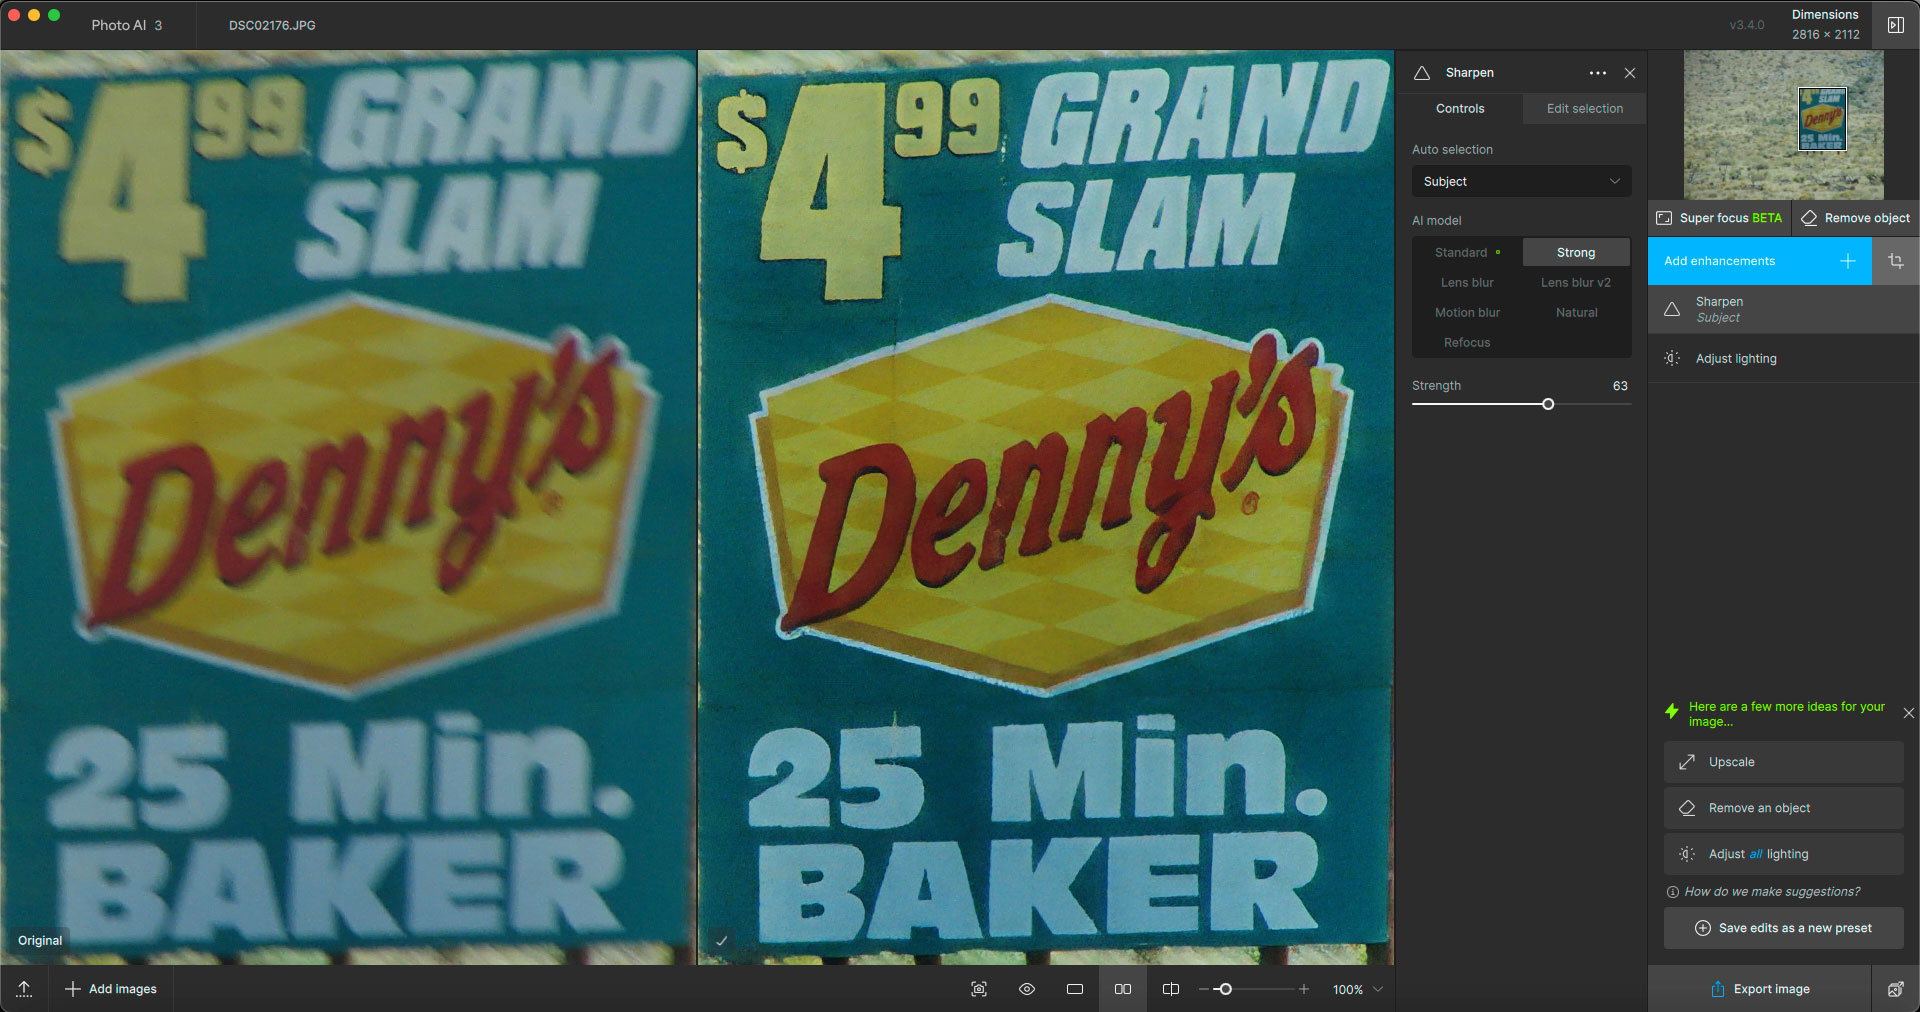Click the Super focus BETA button
Screen dimensions: 1920x1012
tap(1719, 218)
